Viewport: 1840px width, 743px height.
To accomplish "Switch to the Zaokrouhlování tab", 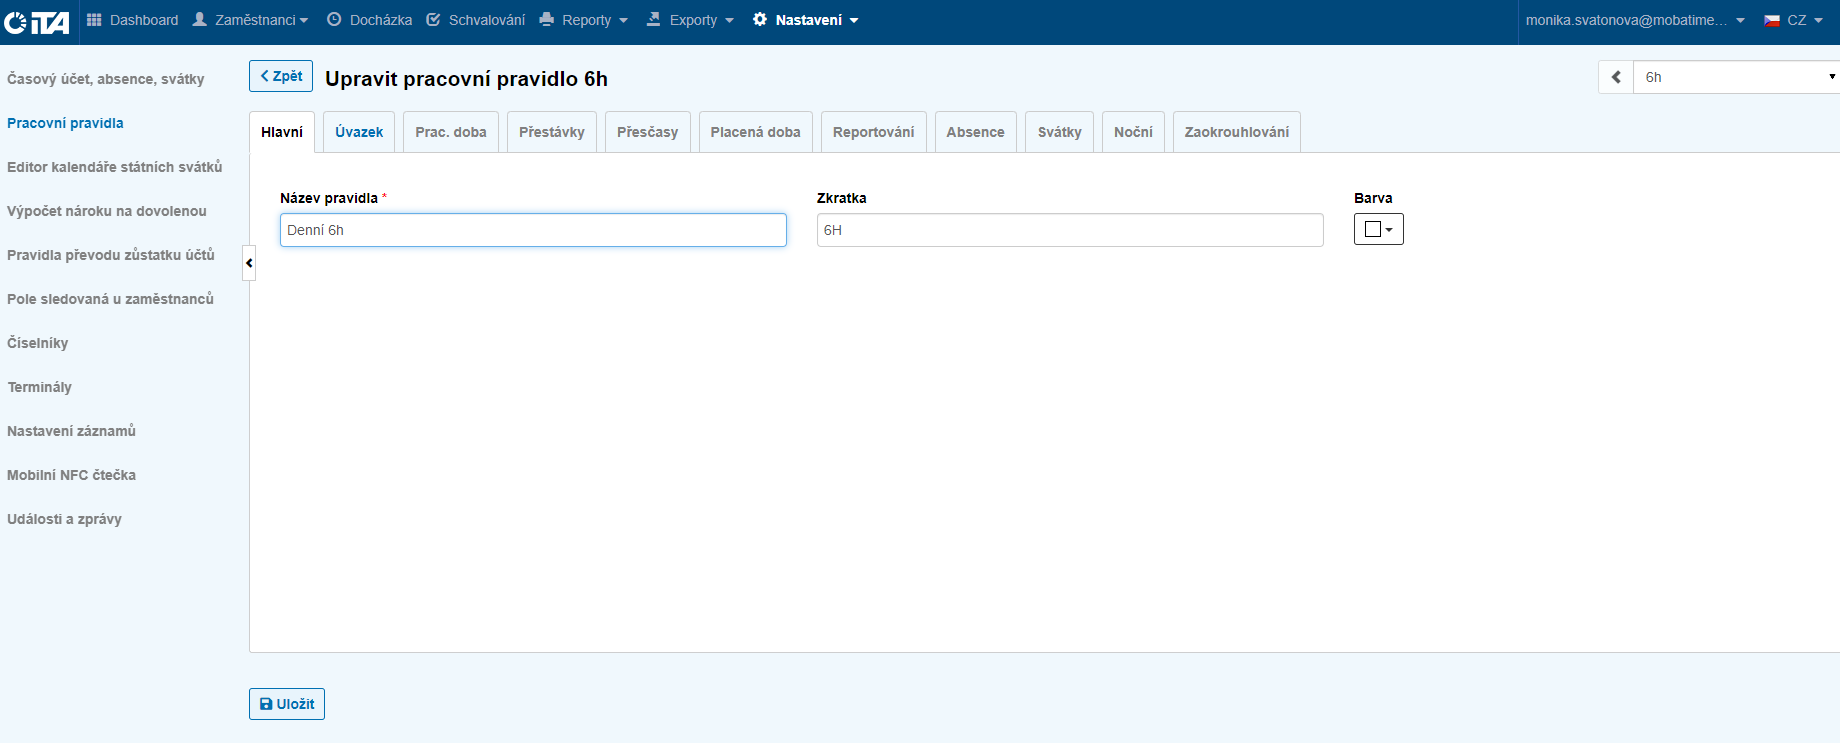I will point(1236,132).
